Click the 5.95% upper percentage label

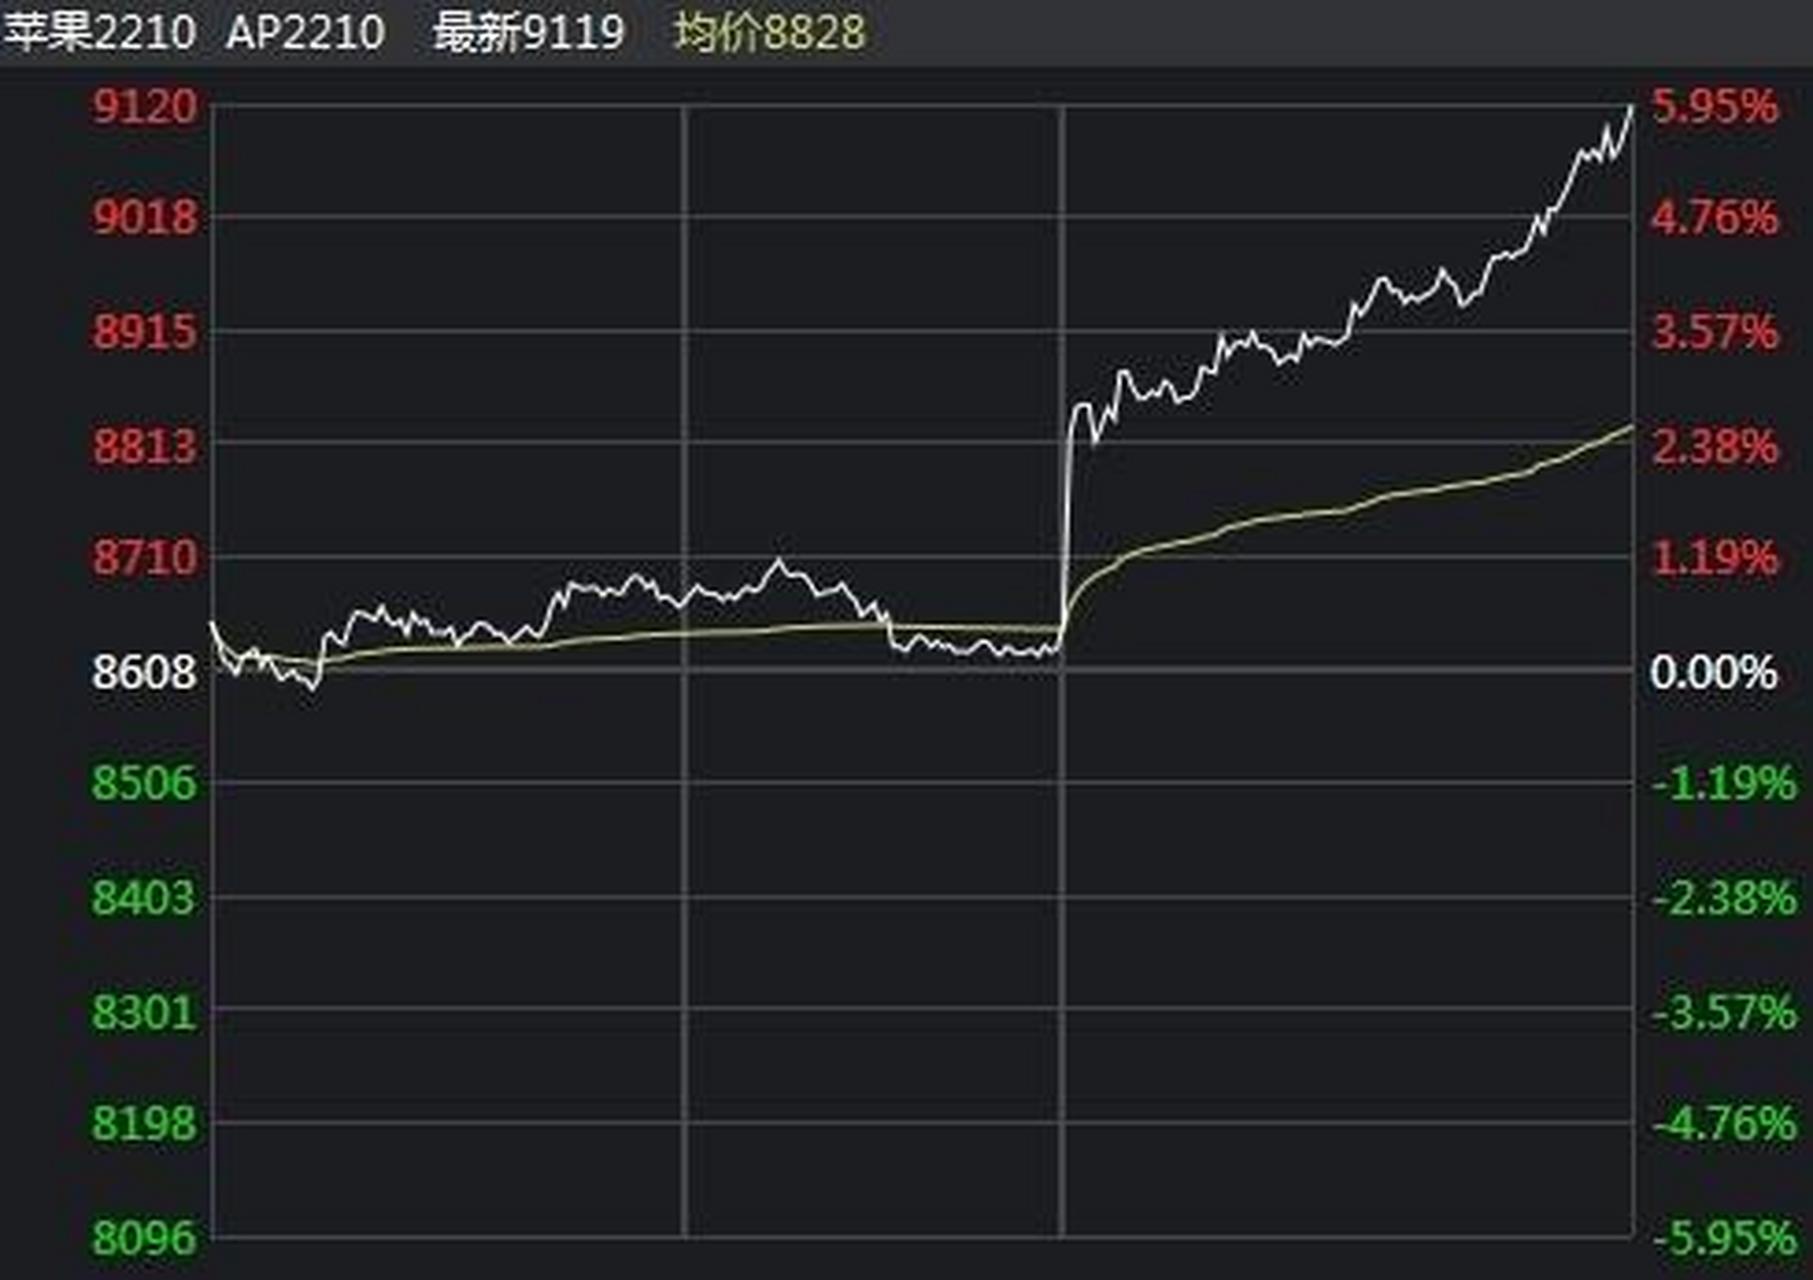pyautogui.click(x=1716, y=103)
